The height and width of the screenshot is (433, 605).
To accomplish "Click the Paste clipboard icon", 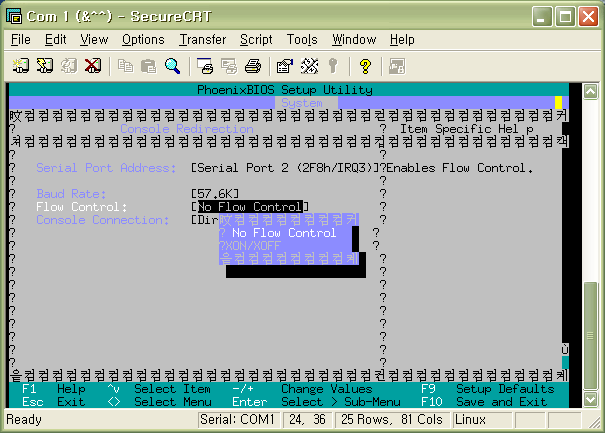I will click(149, 66).
